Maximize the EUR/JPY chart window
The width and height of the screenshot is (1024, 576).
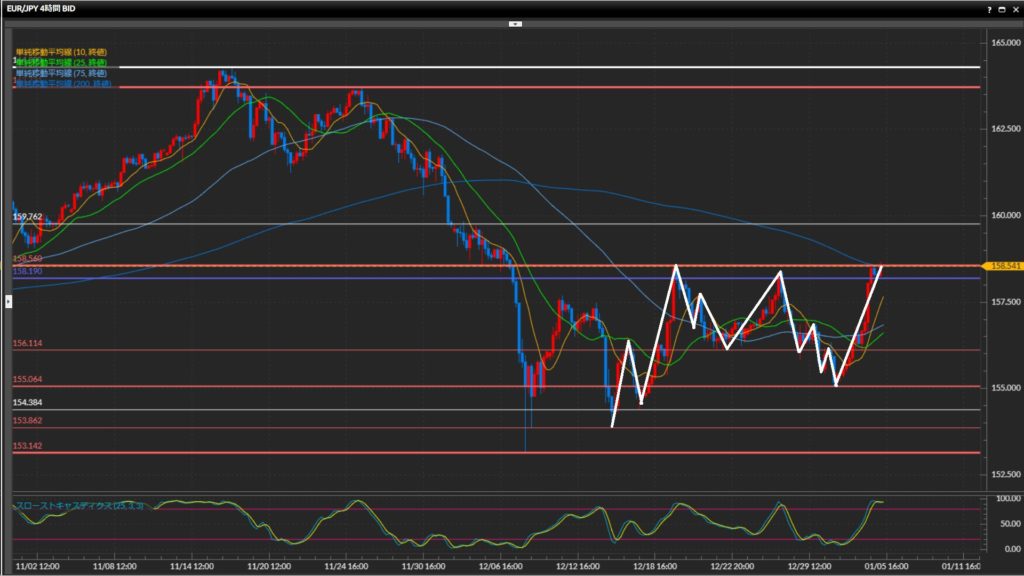click(1001, 8)
